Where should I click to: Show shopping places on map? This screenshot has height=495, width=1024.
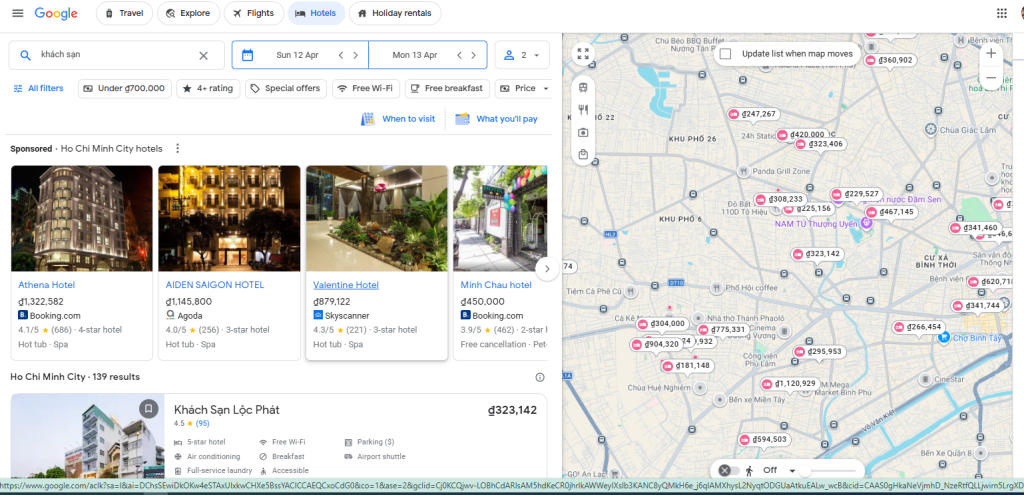(583, 155)
